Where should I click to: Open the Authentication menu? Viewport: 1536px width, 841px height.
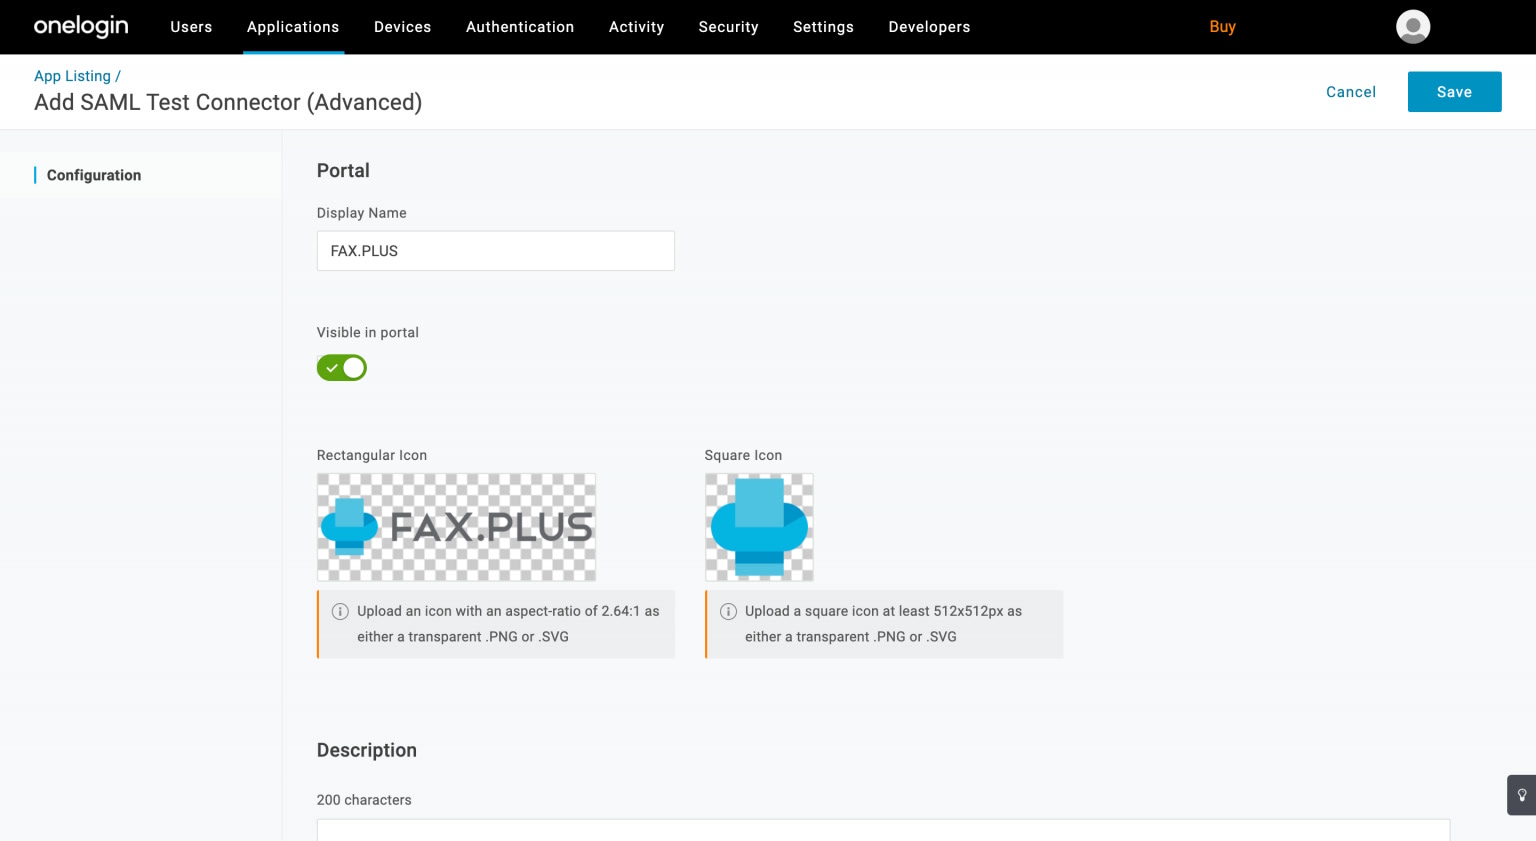520,27
